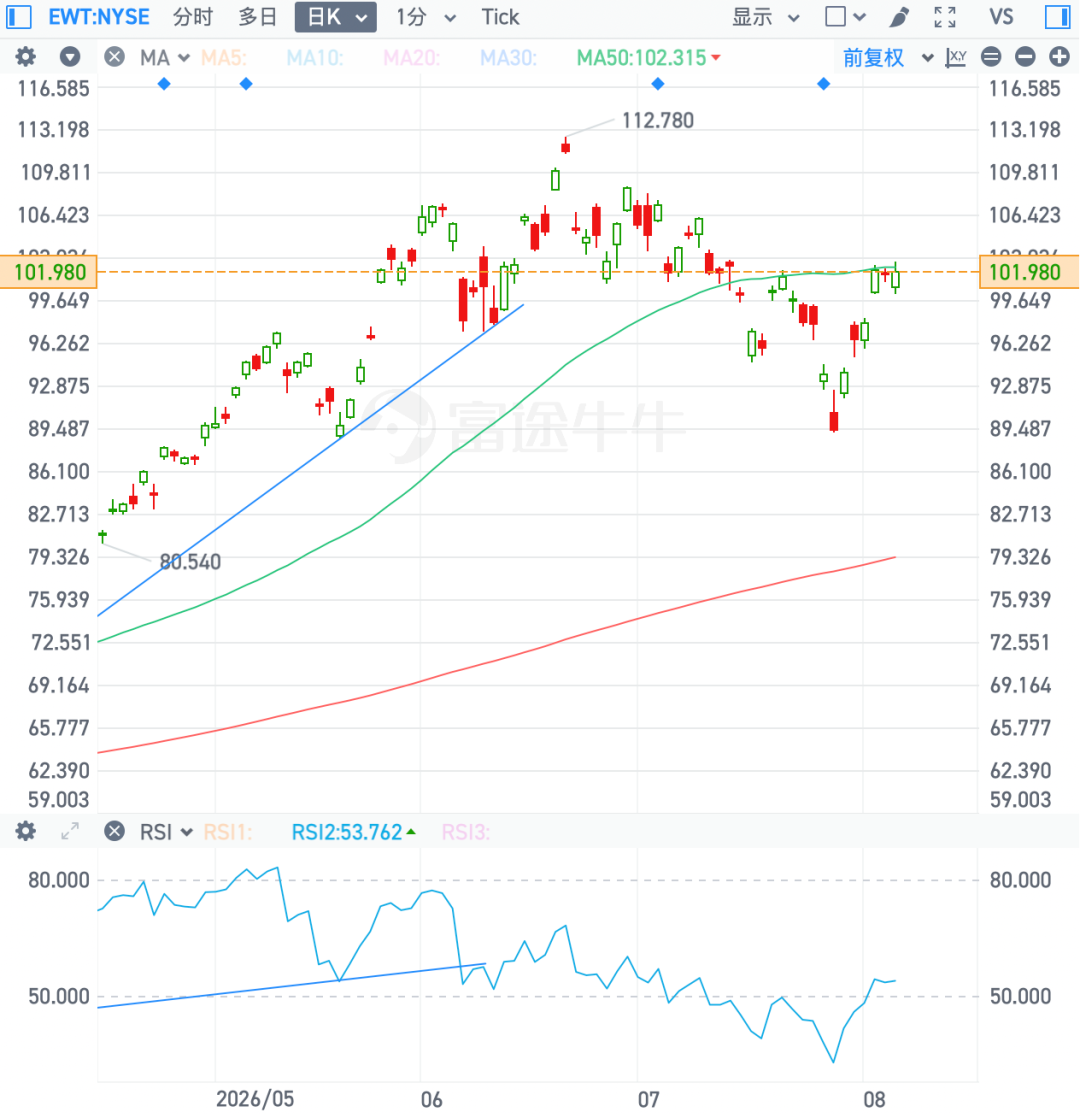Image resolution: width=1080 pixels, height=1118 pixels.
Task: Collapse indicators with the round arrow icon
Action: pos(70,57)
